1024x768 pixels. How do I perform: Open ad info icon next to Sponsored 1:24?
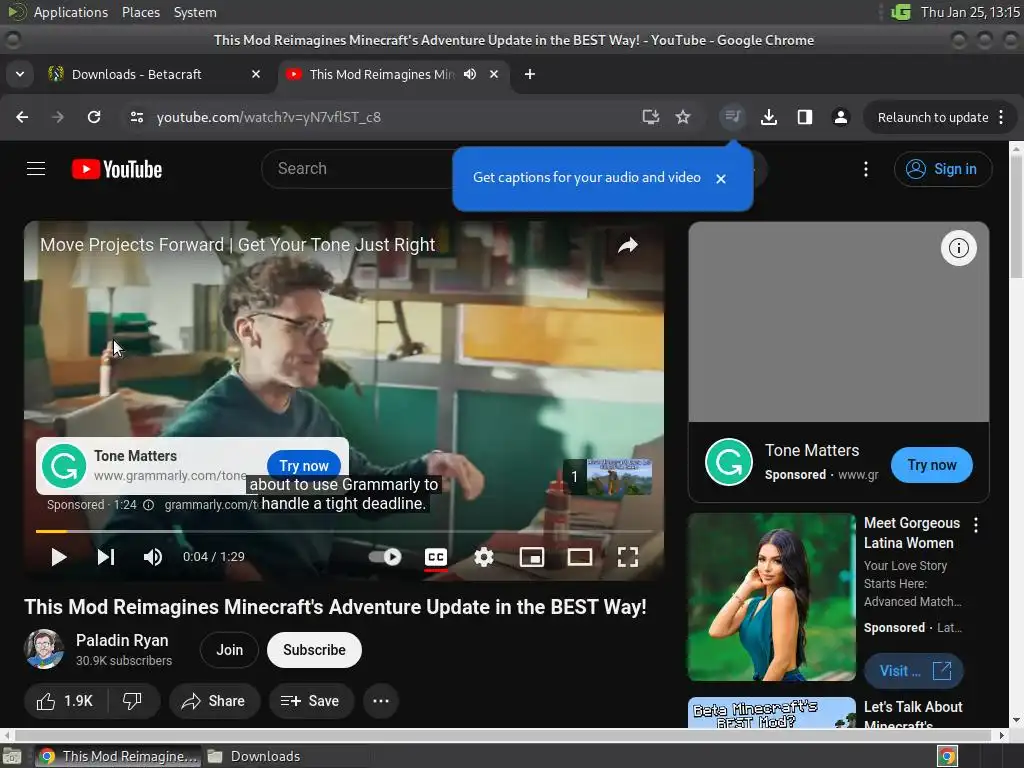(x=148, y=505)
